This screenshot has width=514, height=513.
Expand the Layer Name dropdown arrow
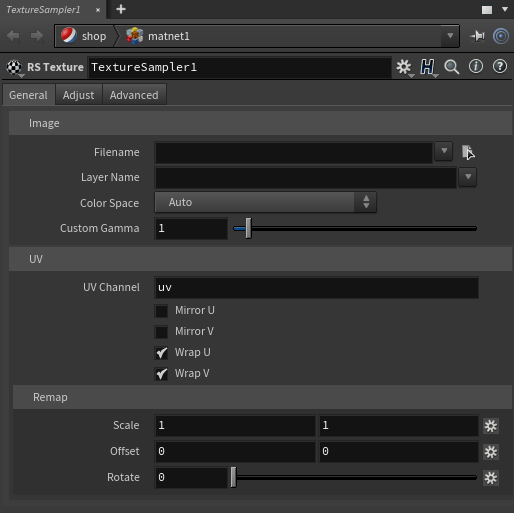[x=468, y=177]
